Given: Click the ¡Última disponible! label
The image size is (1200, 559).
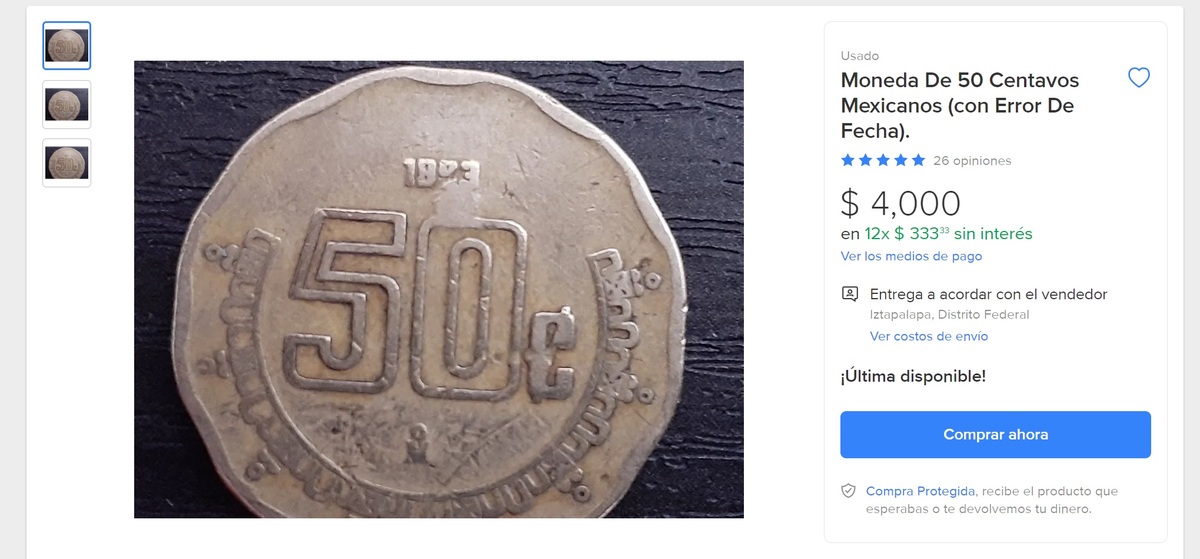Looking at the screenshot, I should 913,377.
